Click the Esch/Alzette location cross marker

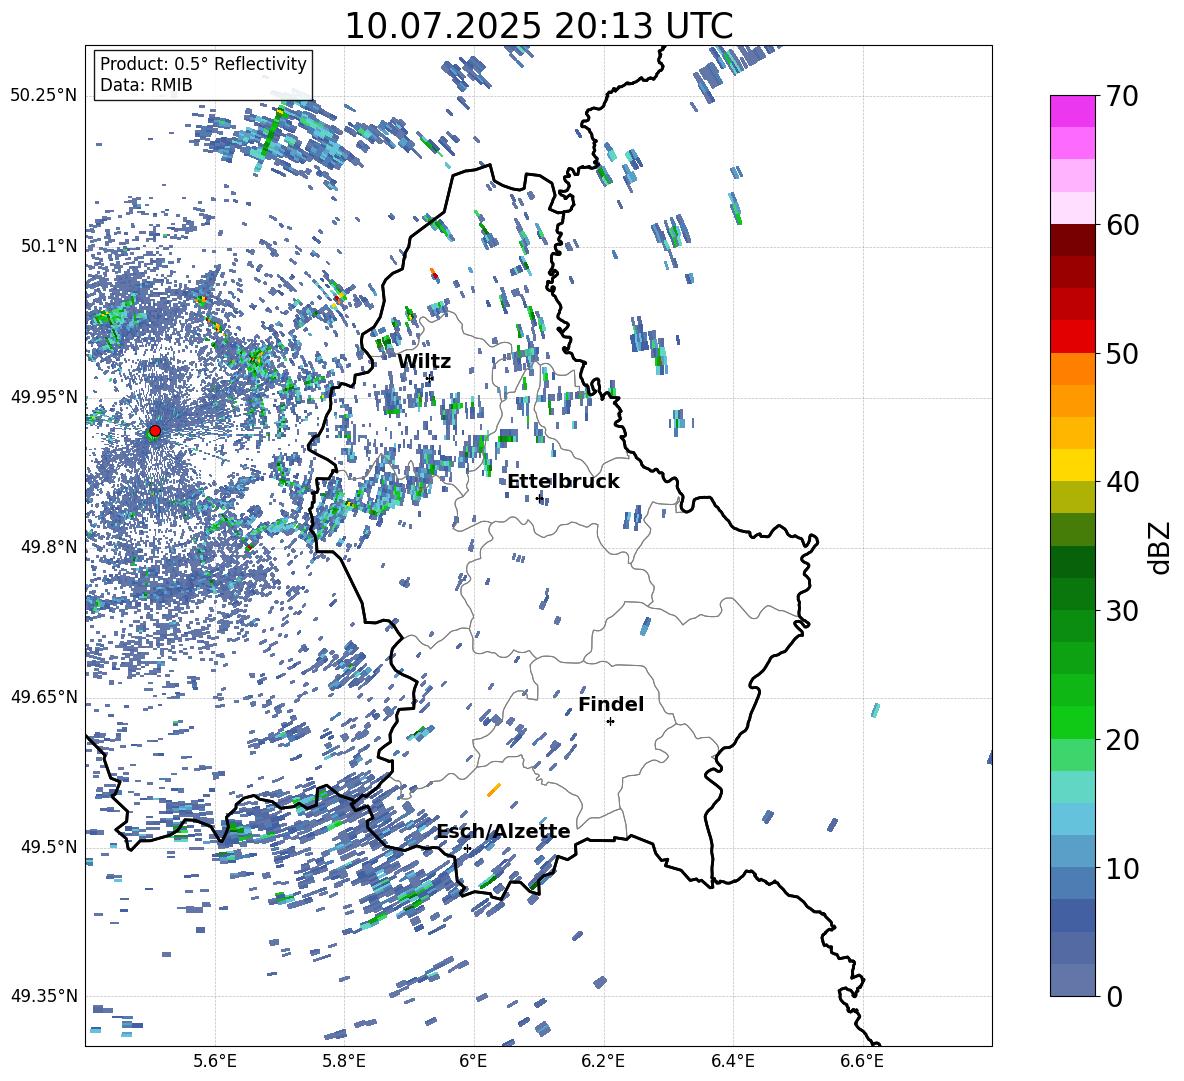click(x=467, y=848)
